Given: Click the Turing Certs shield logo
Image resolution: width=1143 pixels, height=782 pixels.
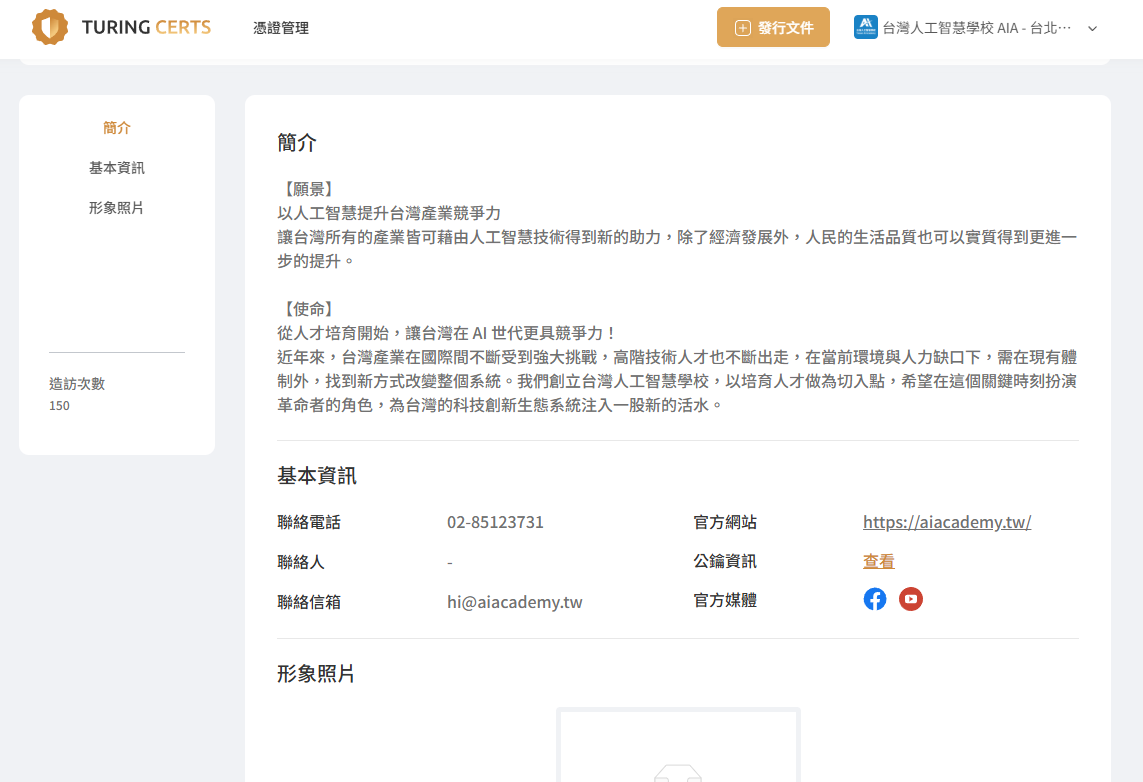Looking at the screenshot, I should click(x=50, y=27).
